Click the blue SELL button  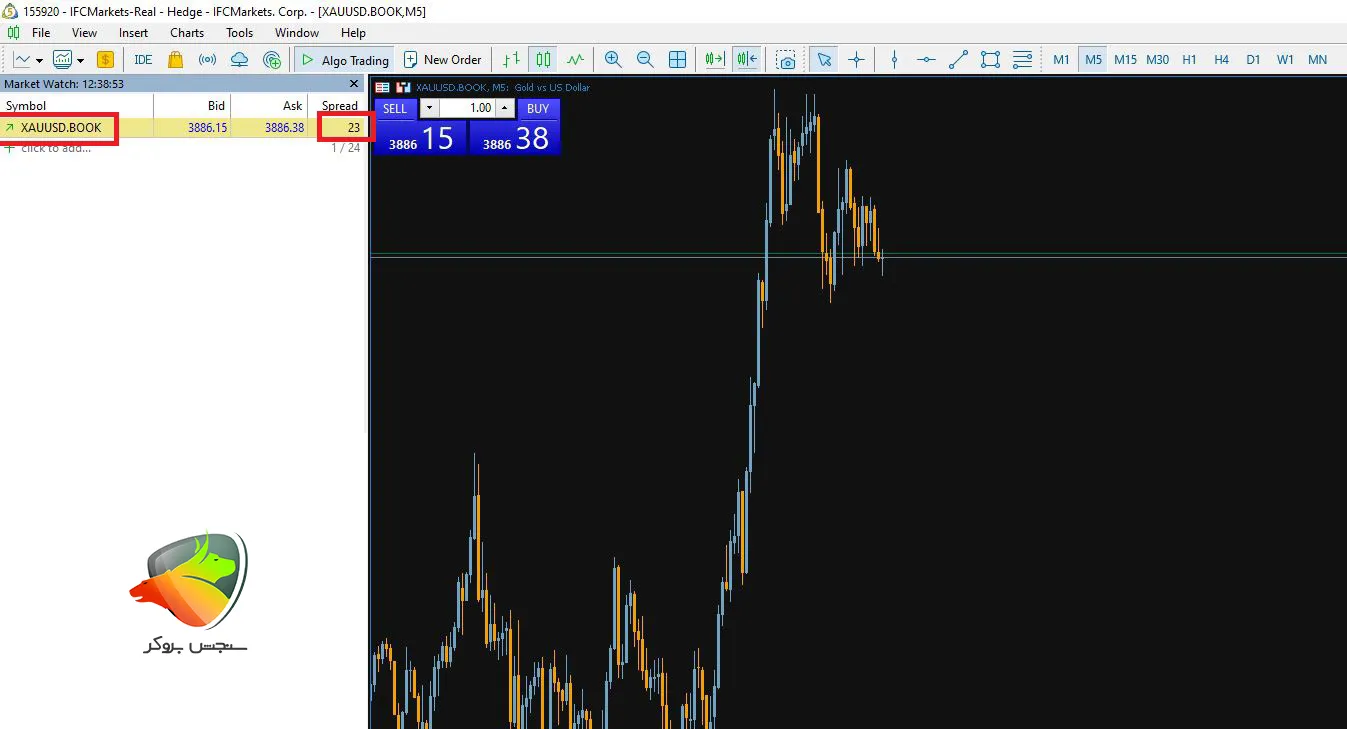click(x=395, y=108)
